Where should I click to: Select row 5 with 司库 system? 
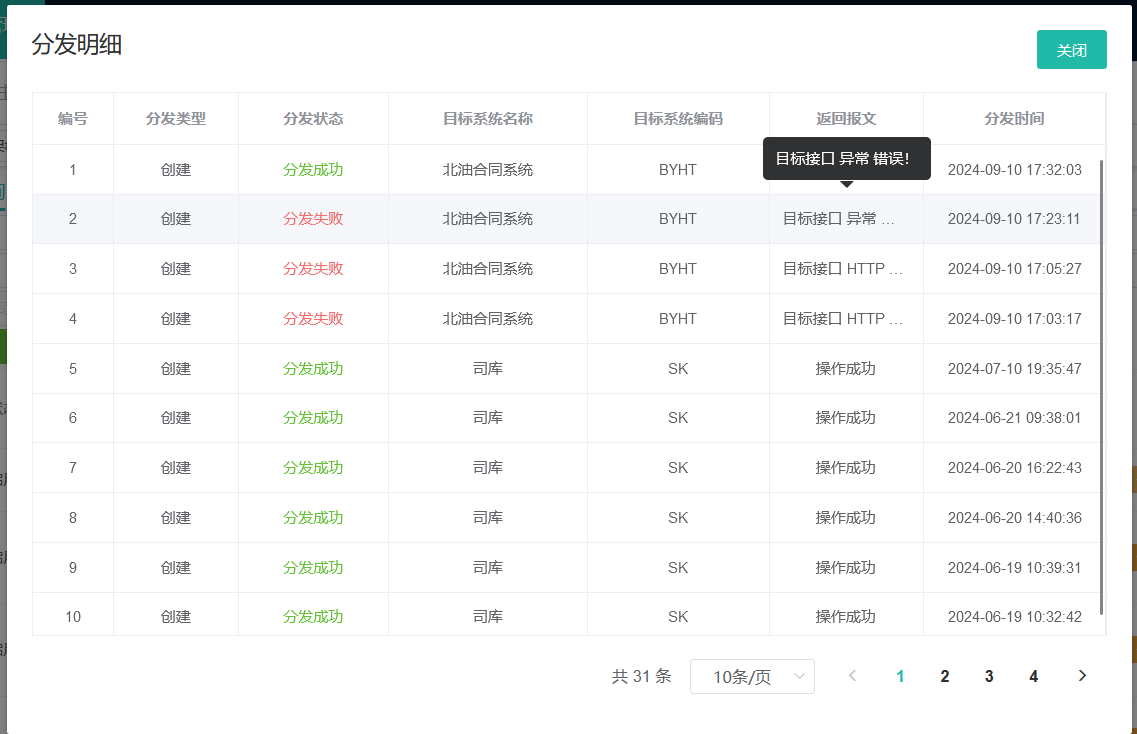click(x=488, y=369)
